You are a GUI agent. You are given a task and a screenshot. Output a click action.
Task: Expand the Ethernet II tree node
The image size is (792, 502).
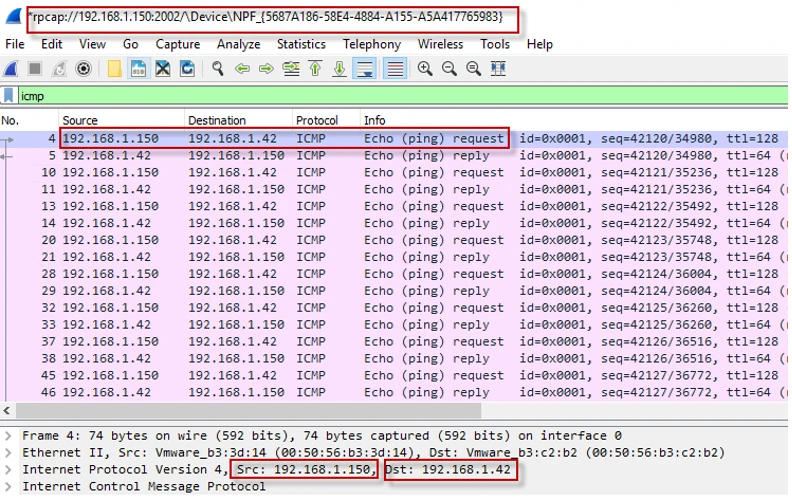click(x=10, y=453)
